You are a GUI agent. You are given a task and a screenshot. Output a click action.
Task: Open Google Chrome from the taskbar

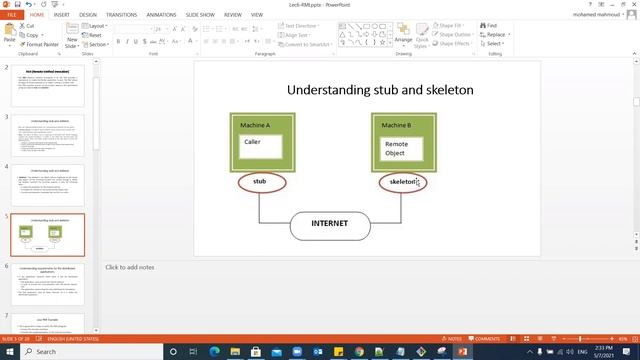pyautogui.click(x=359, y=351)
